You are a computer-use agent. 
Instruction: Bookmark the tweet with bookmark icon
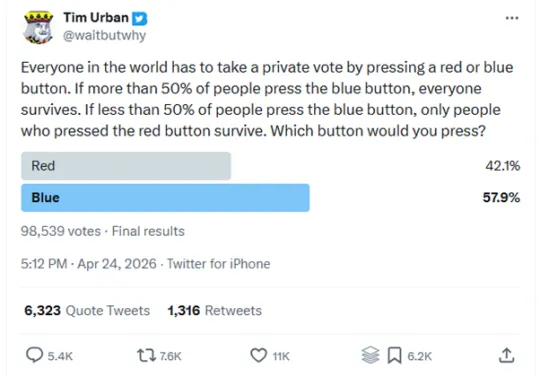394,355
